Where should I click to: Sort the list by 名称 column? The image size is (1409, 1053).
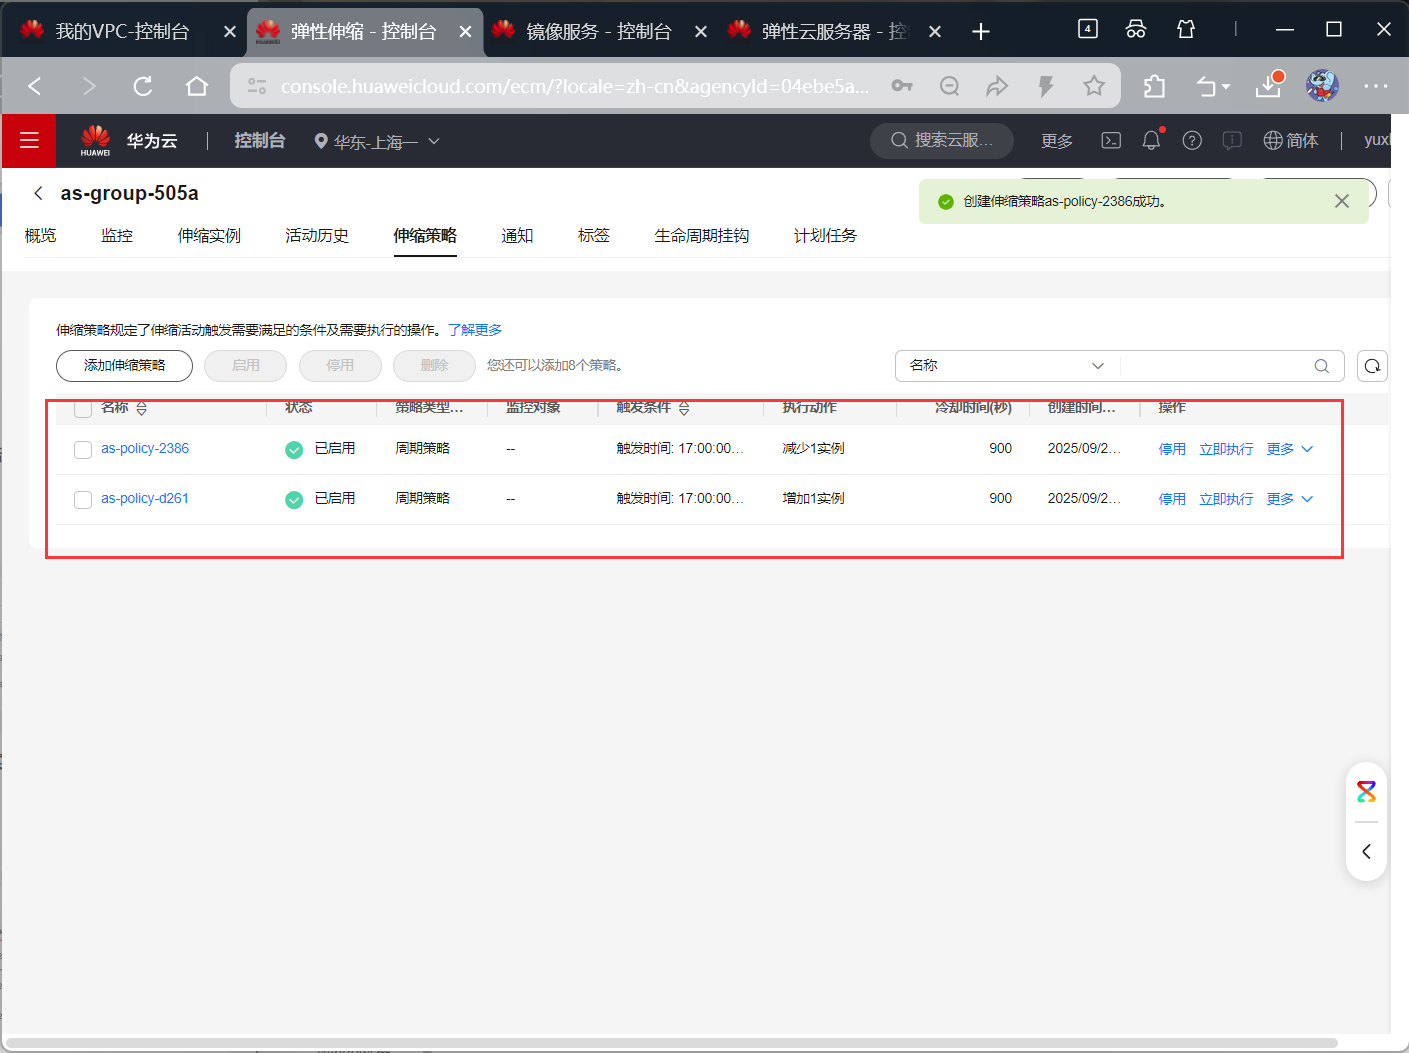click(141, 408)
